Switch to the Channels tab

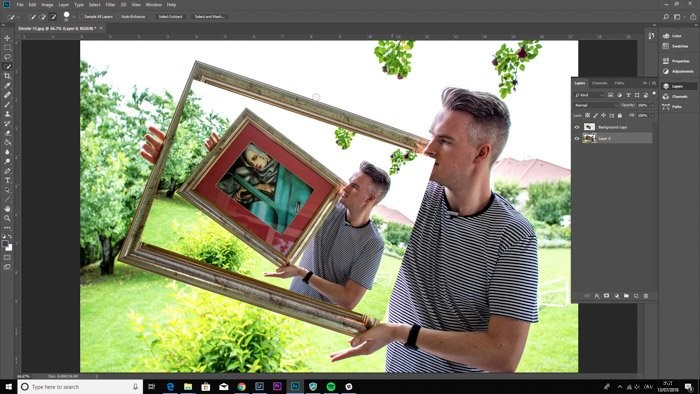coord(599,83)
